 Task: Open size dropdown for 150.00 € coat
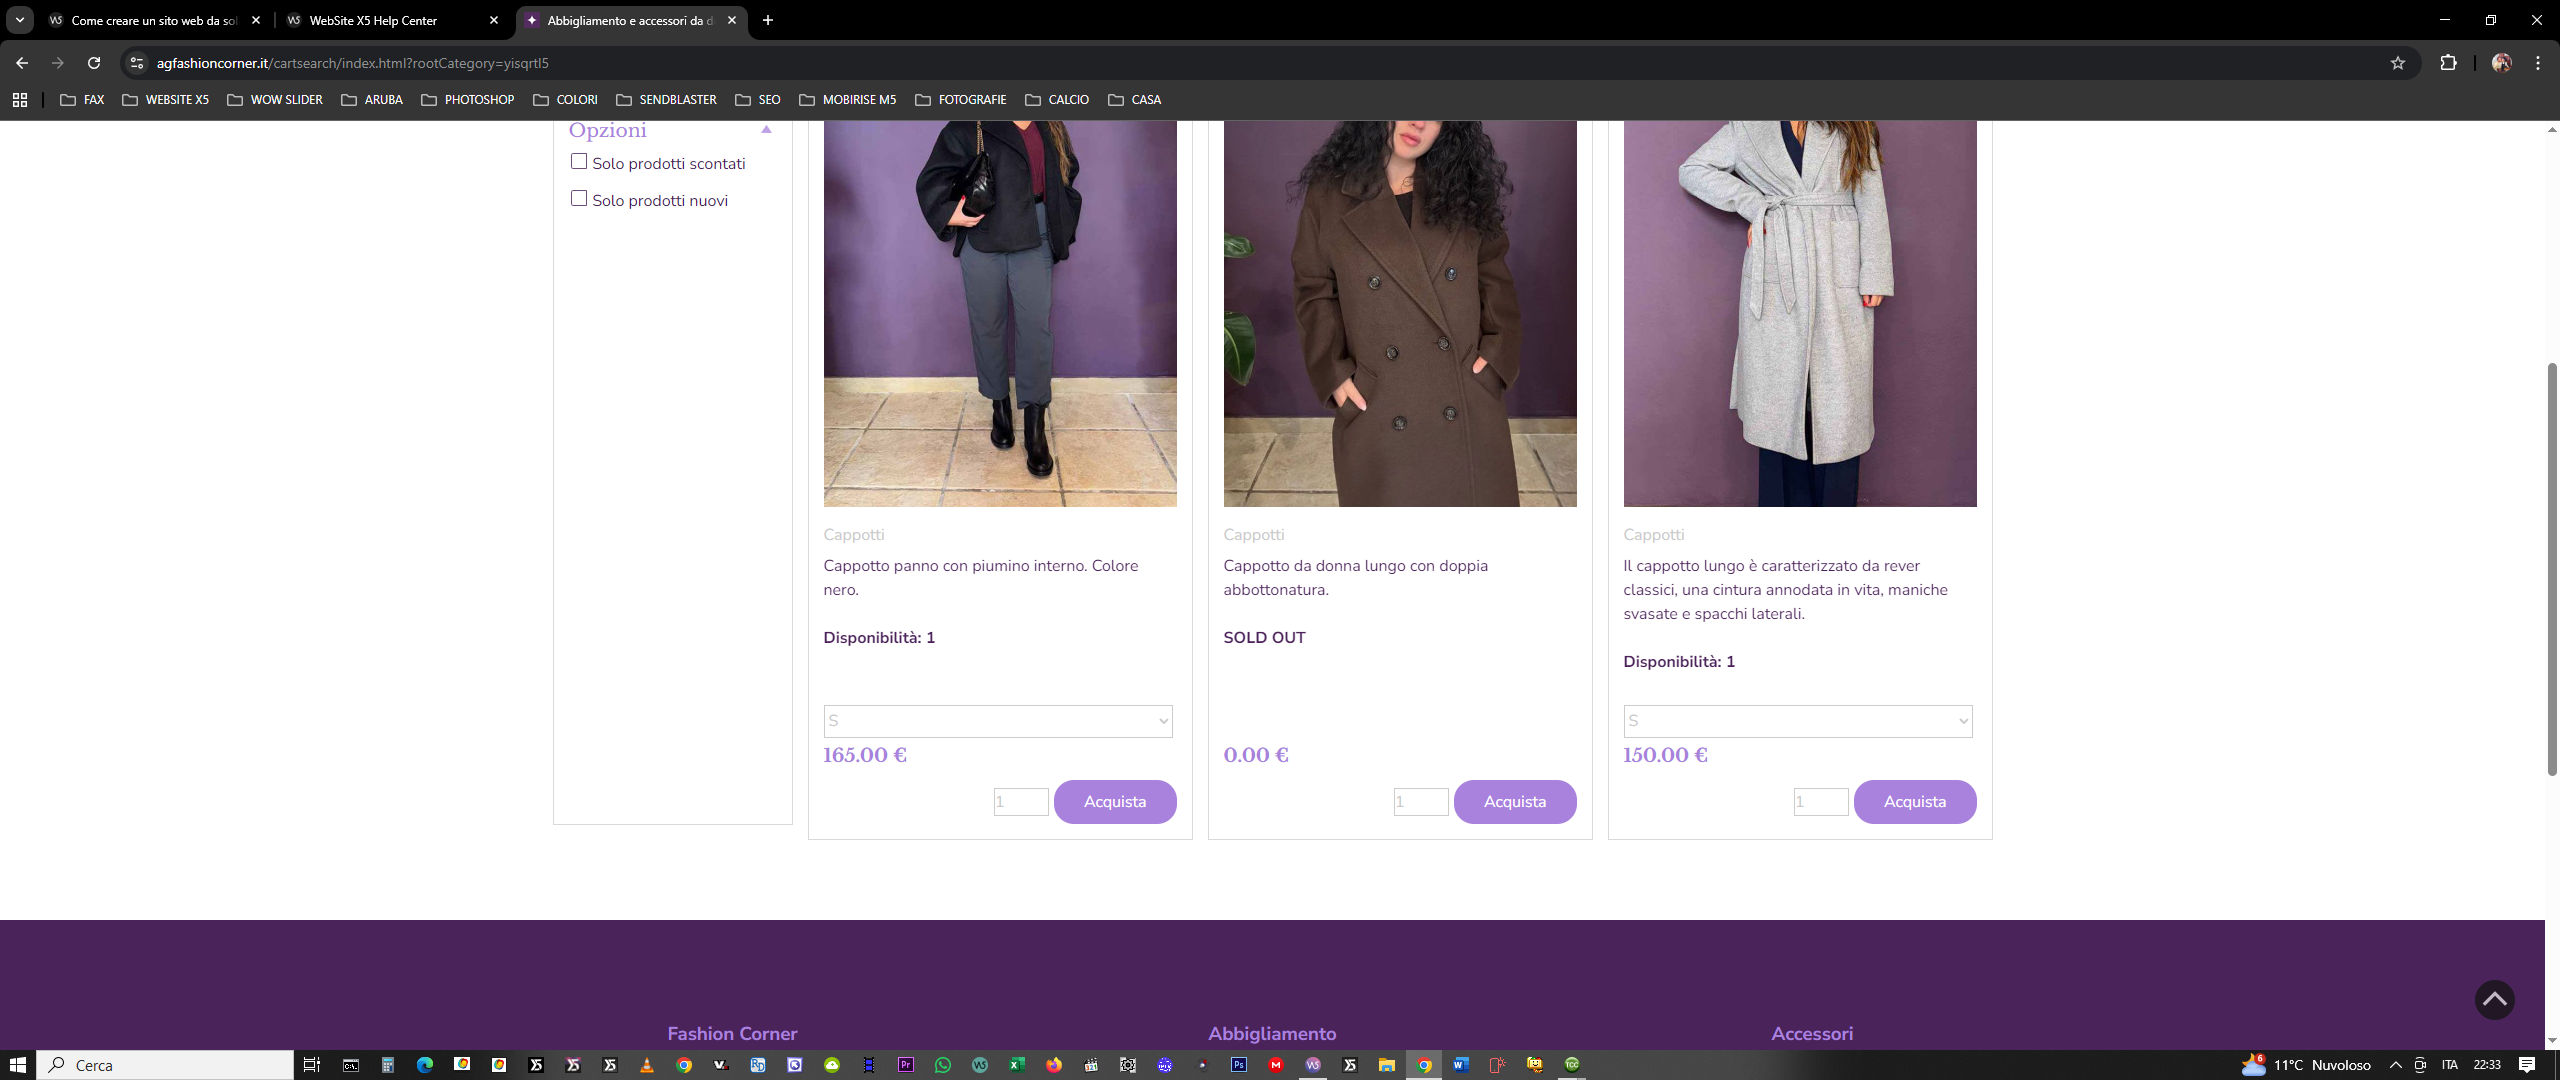tap(1797, 721)
